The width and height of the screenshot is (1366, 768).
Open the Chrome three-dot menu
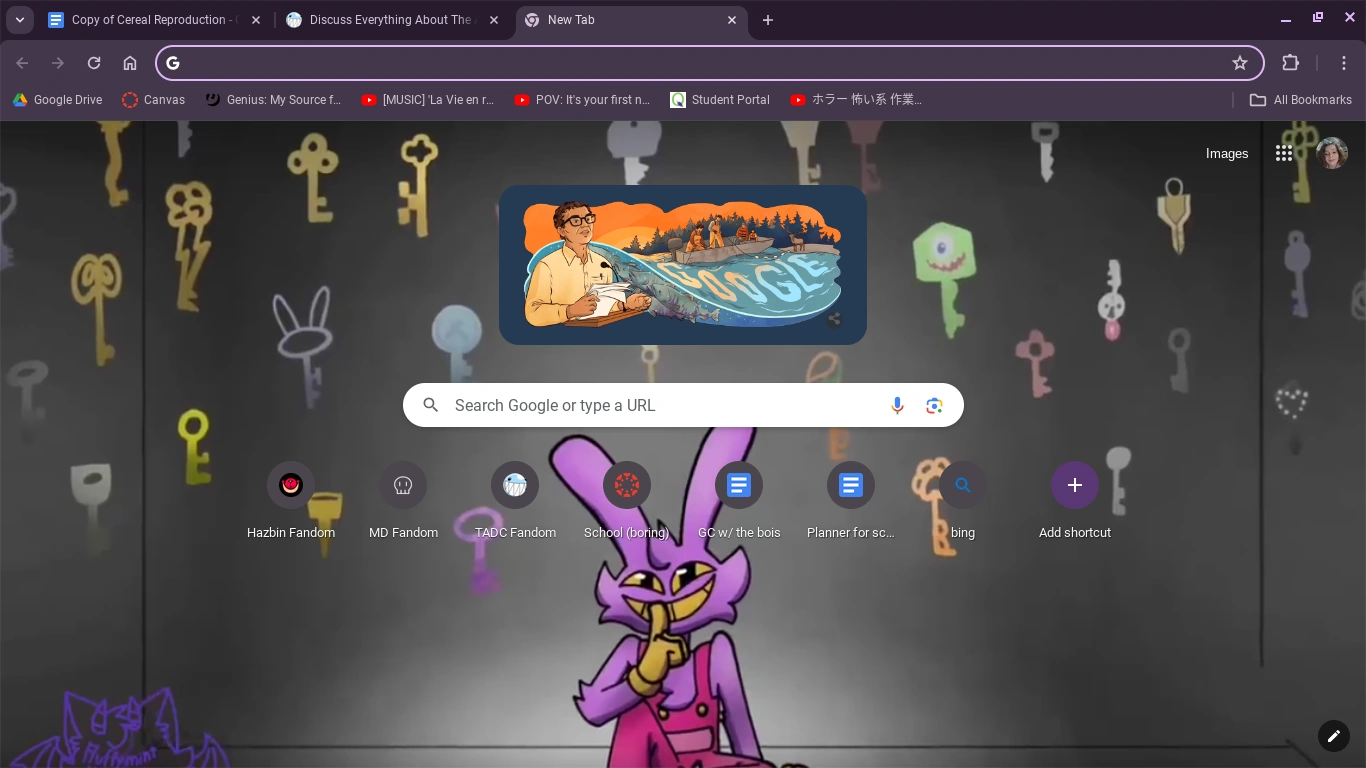click(1344, 62)
